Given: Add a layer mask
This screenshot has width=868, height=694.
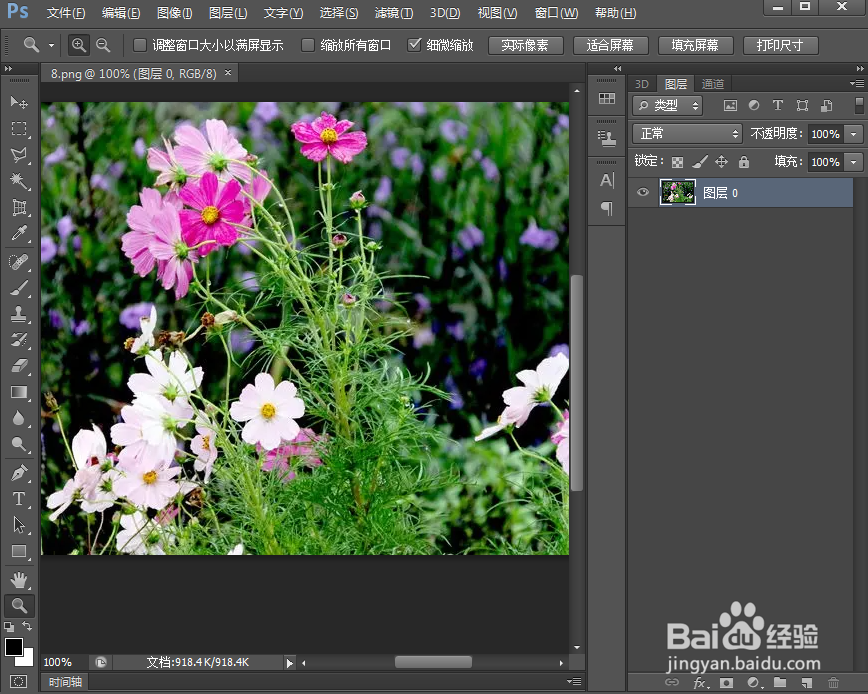Looking at the screenshot, I should [726, 683].
